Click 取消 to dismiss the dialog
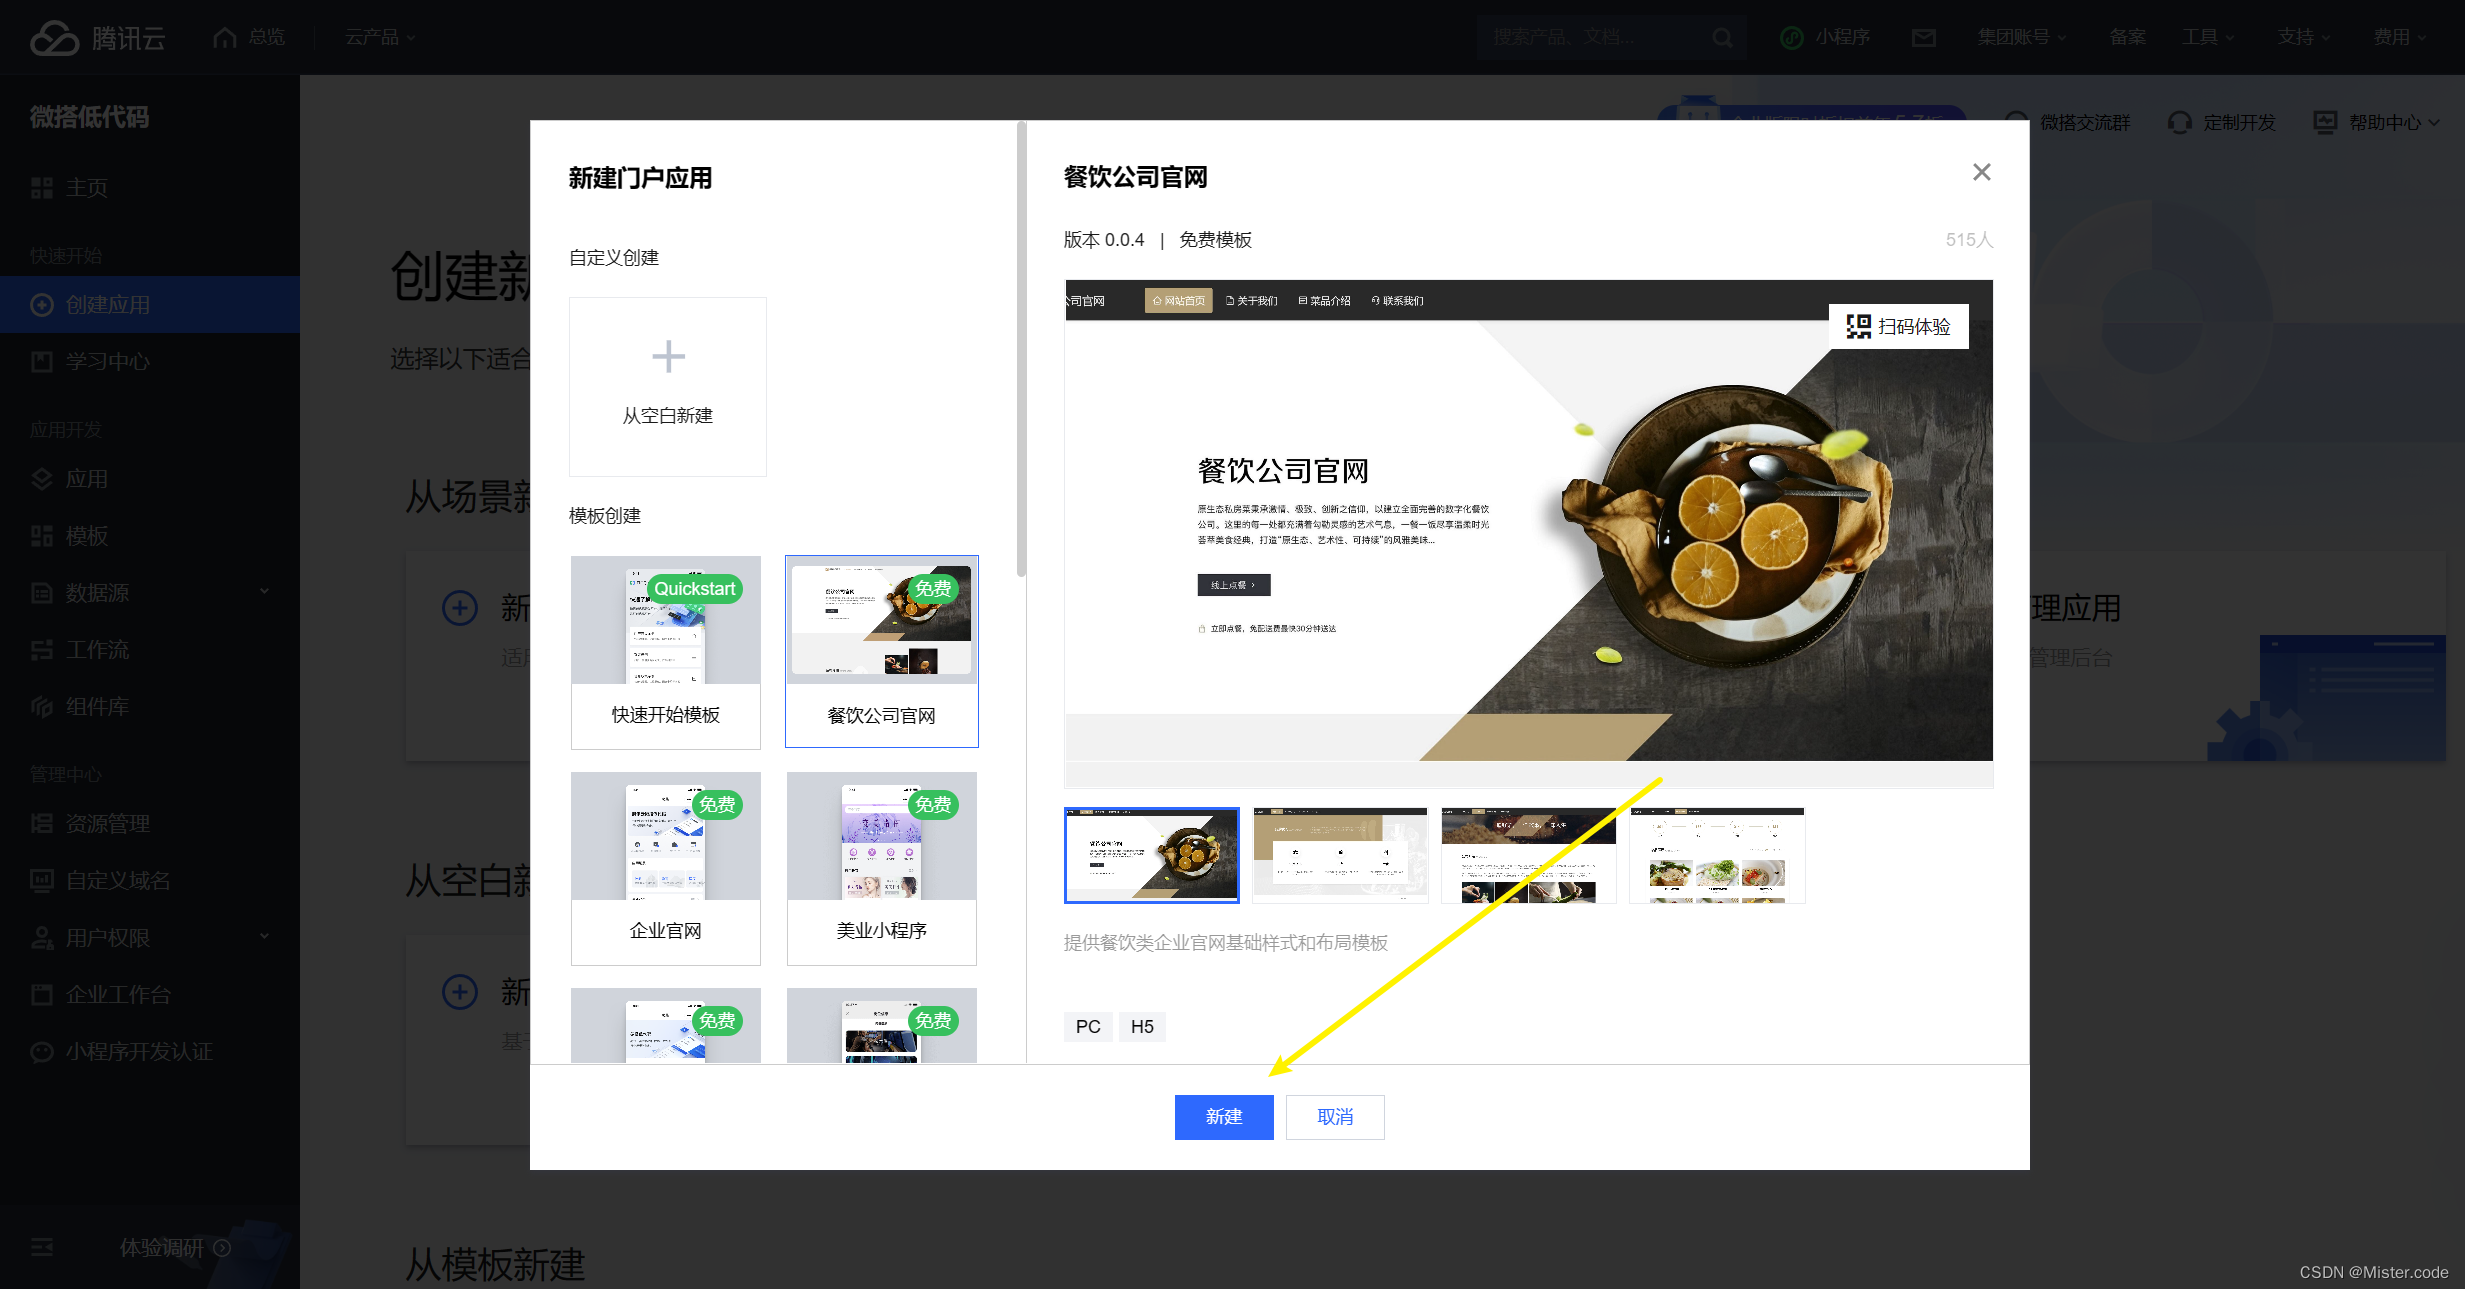Viewport: 2465px width, 1289px height. (x=1335, y=1117)
